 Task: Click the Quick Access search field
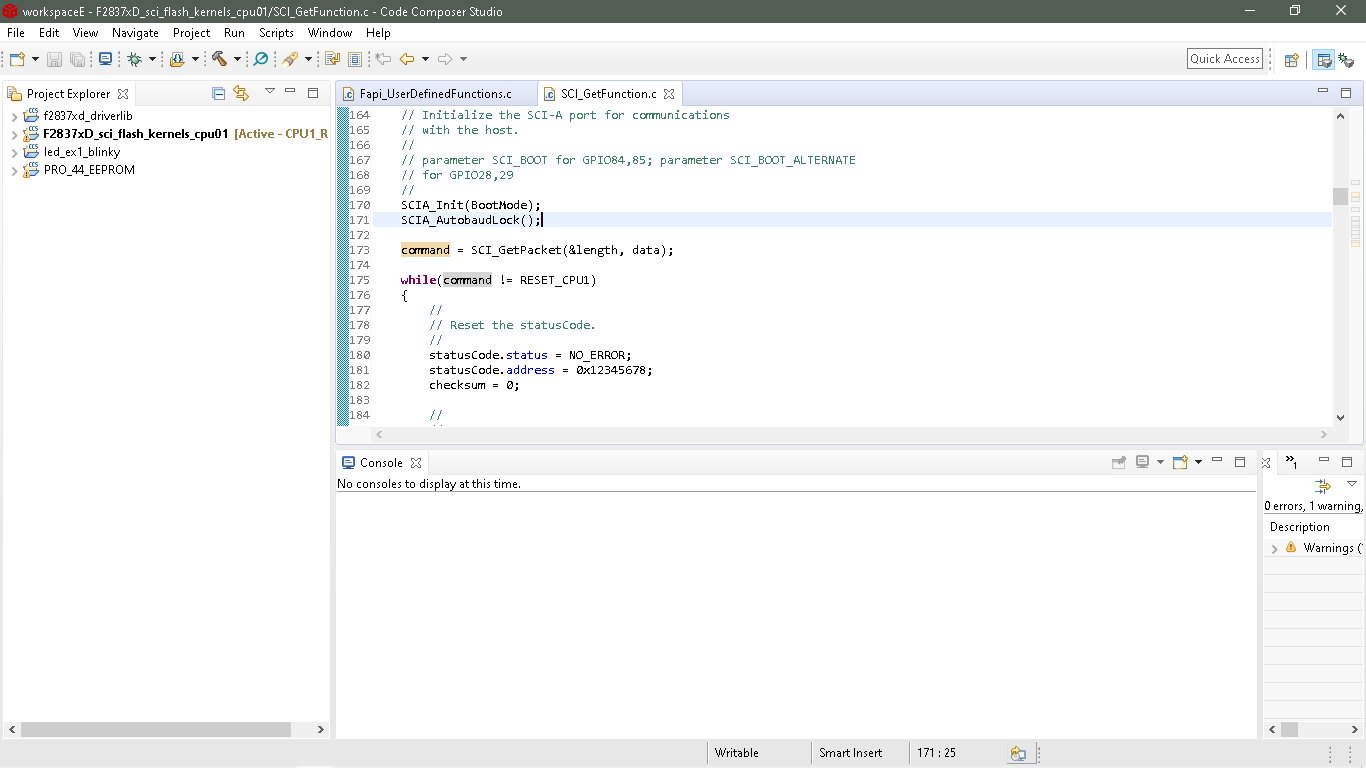1224,59
